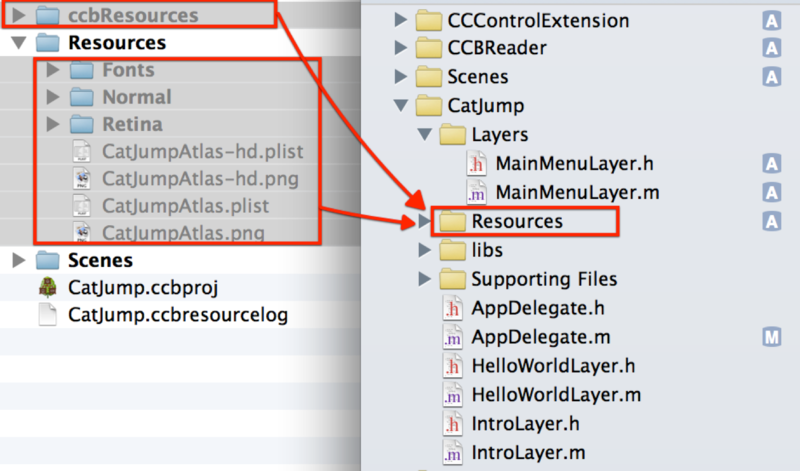Click the IntroLayer.m file icon
The width and height of the screenshot is (800, 471).
[453, 453]
